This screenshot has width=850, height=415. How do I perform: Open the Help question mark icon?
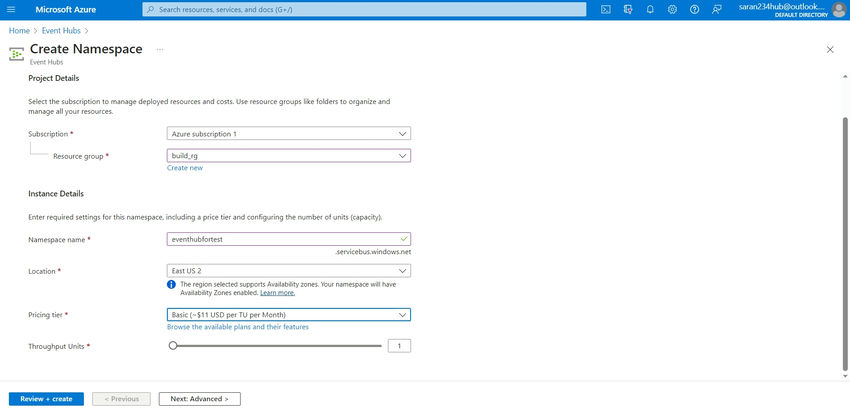[x=694, y=9]
